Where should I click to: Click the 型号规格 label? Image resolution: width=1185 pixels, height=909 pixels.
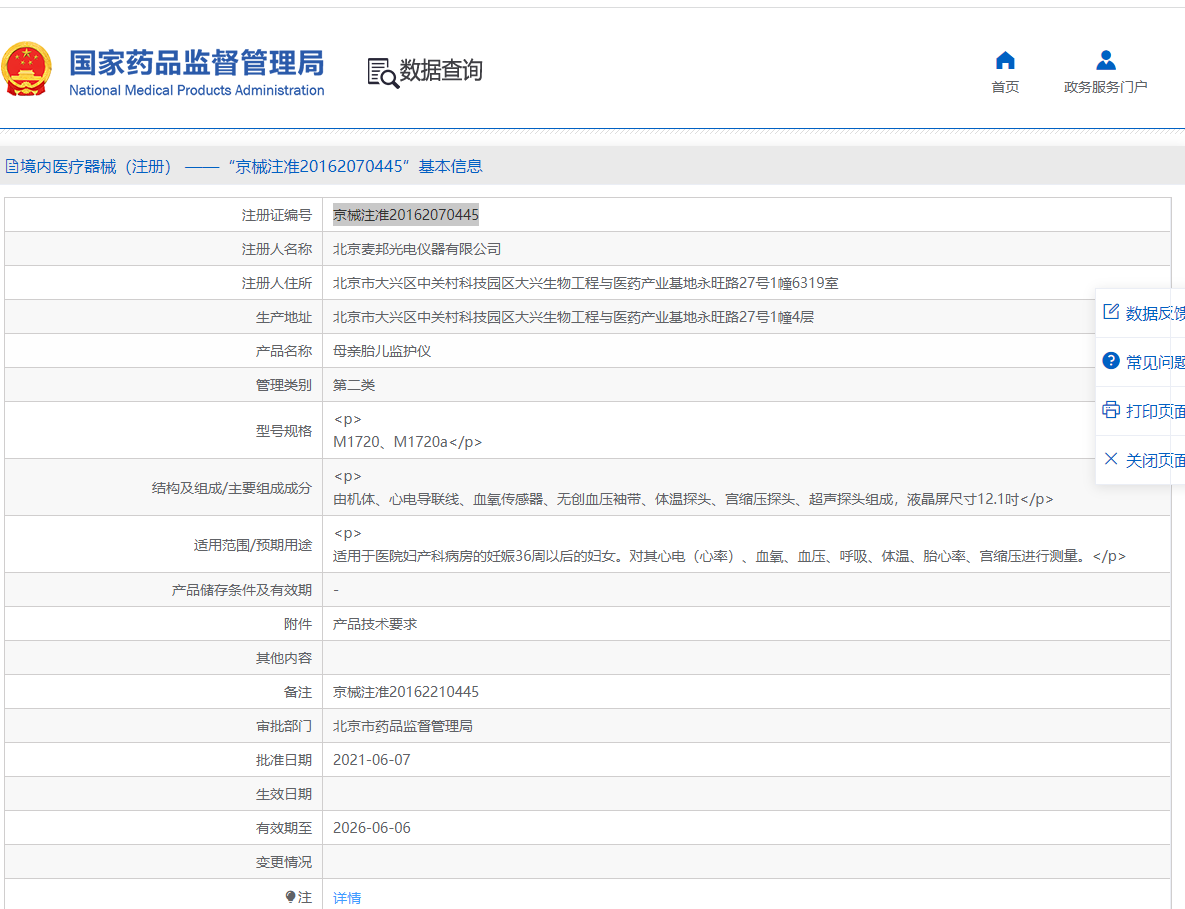pos(283,431)
